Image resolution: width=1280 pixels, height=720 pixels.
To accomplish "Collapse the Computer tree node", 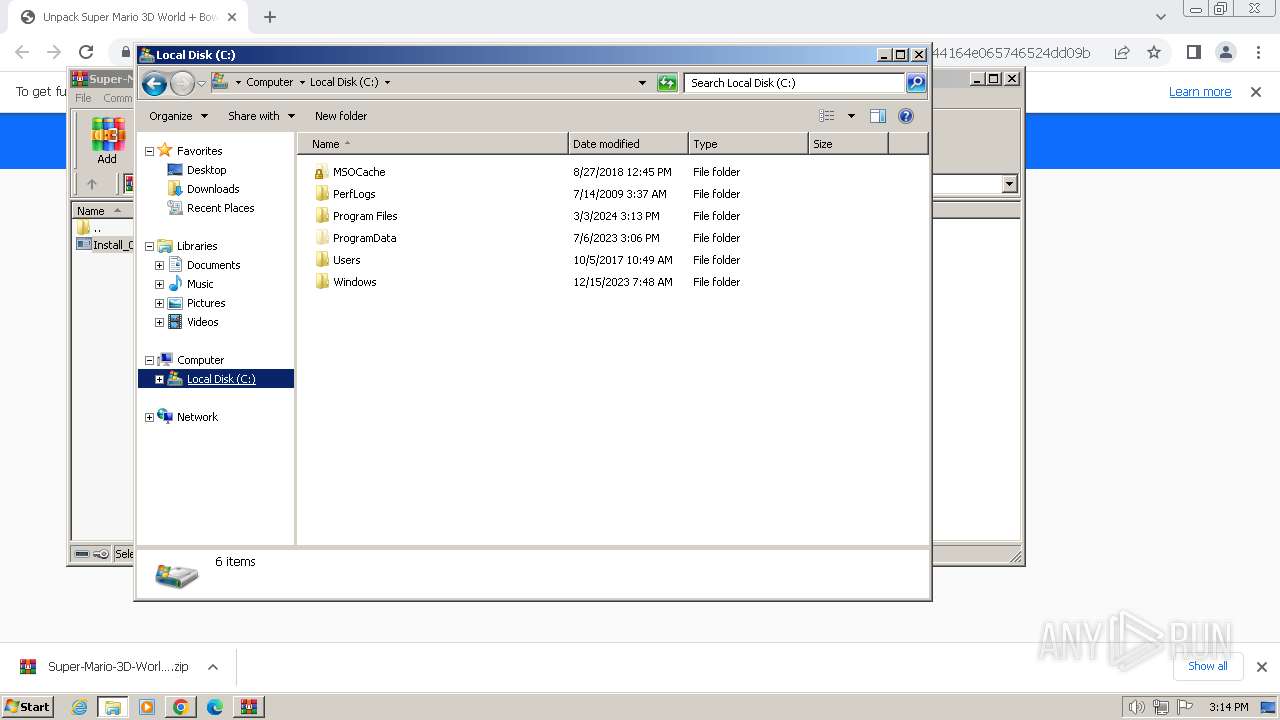I will pyautogui.click(x=149, y=360).
